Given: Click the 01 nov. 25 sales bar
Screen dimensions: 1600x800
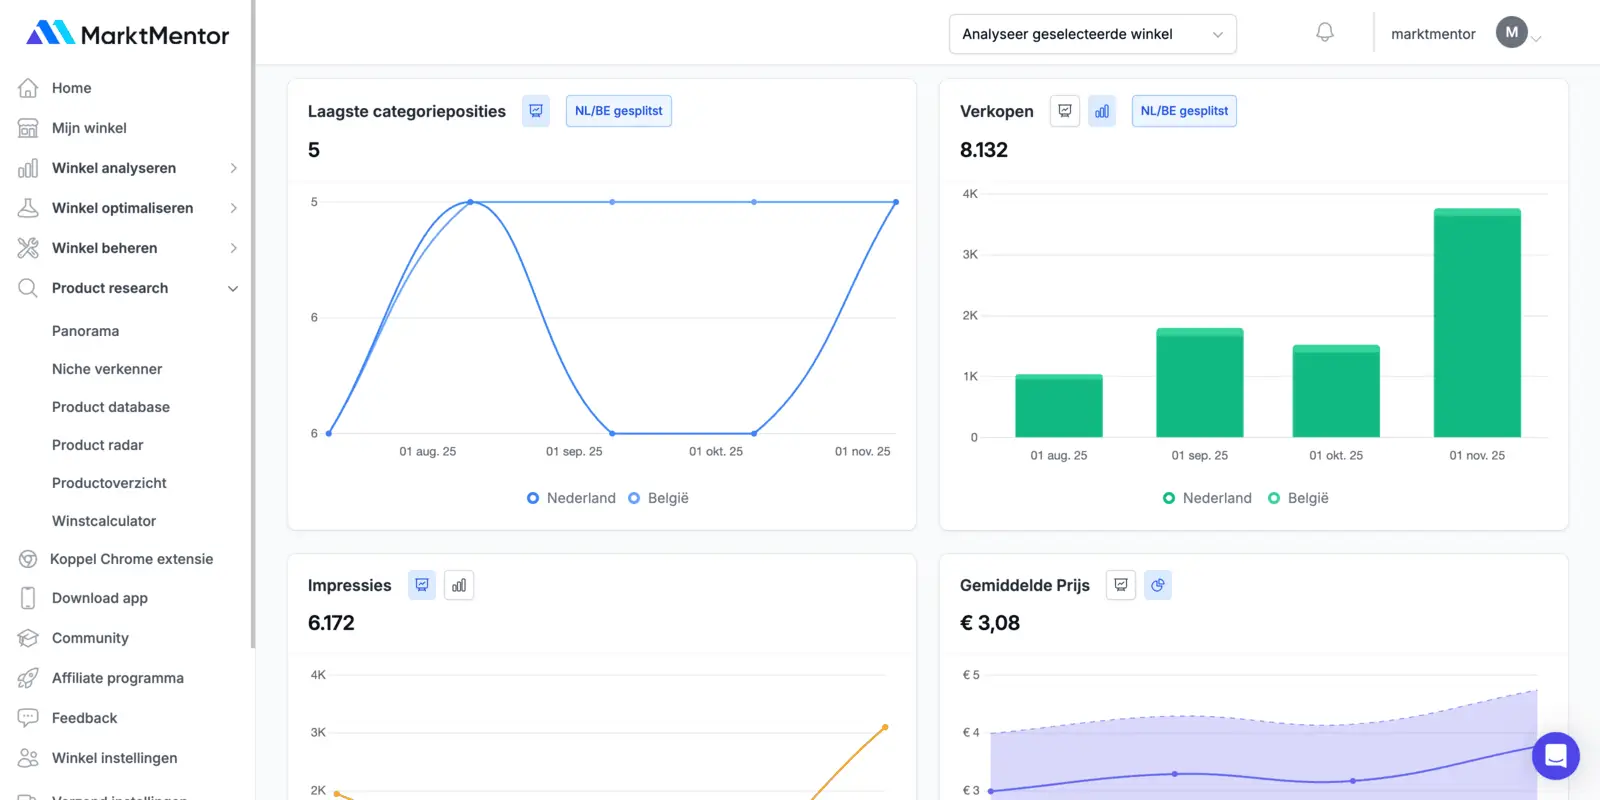Looking at the screenshot, I should (1476, 323).
